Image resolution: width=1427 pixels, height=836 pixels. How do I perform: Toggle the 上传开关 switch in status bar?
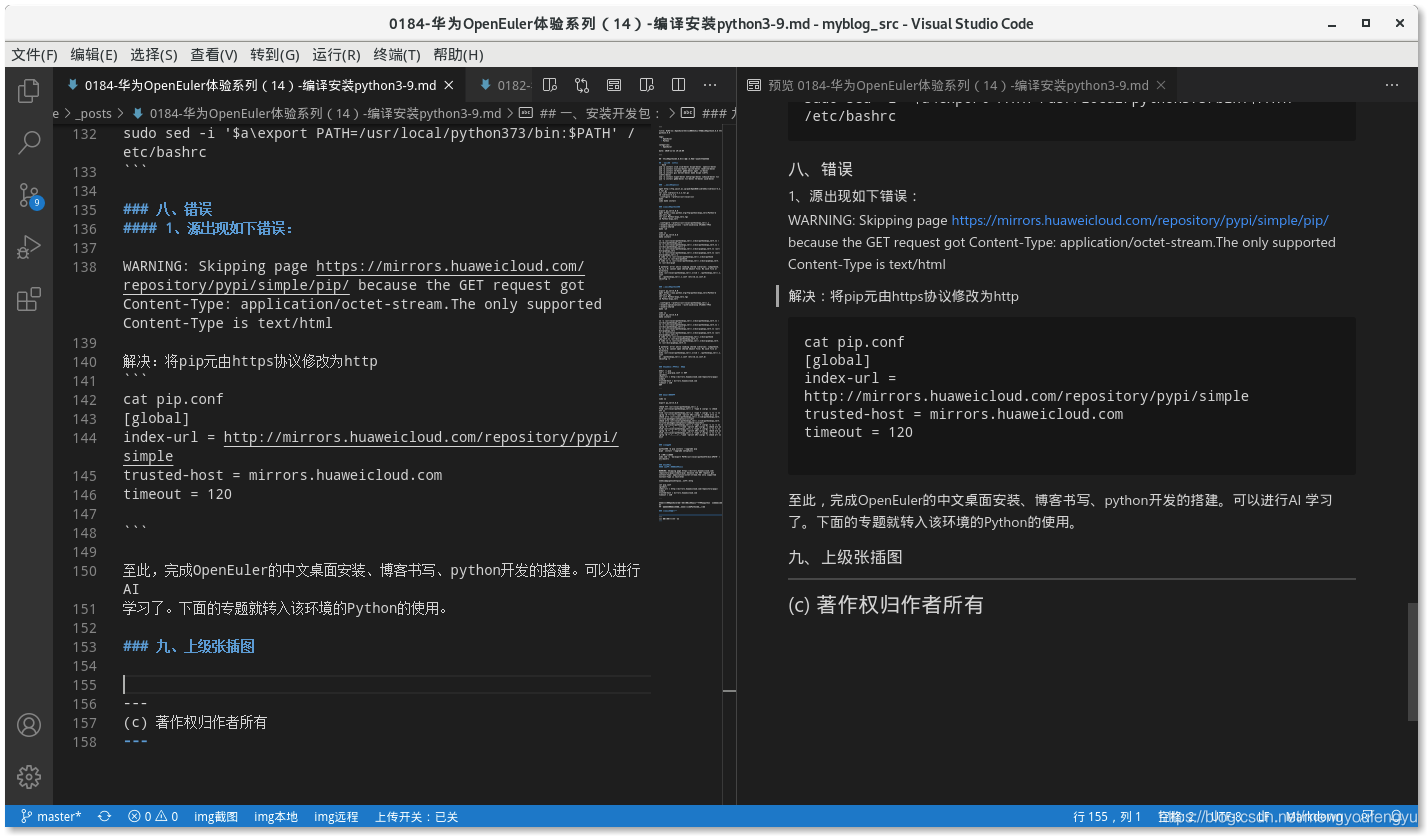[416, 817]
